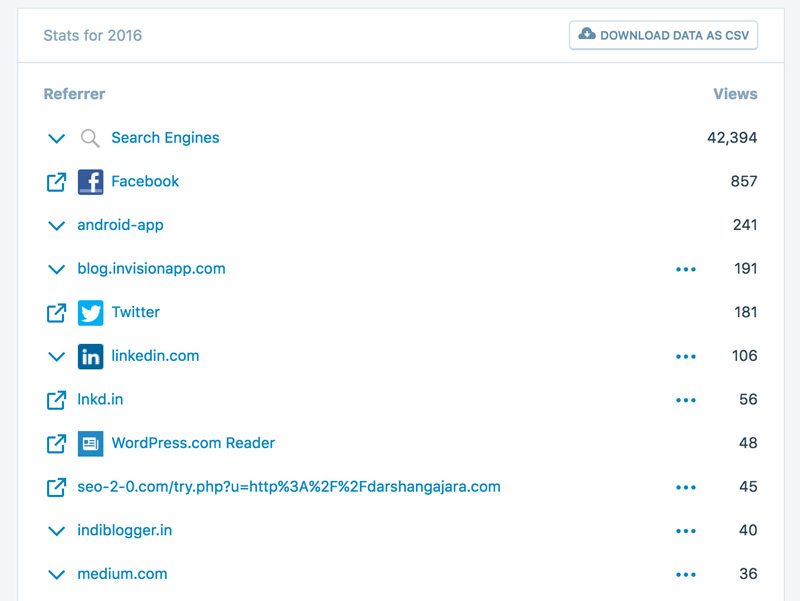The height and width of the screenshot is (601, 800).
Task: Click Download Data as CSV button
Action: 664,35
